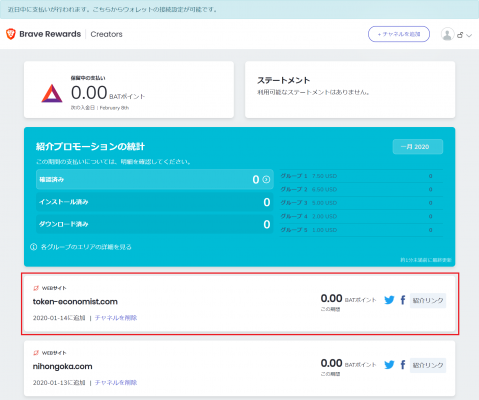Click the 2020-01-13 added date text
The width and height of the screenshot is (479, 400).
[x=59, y=382]
